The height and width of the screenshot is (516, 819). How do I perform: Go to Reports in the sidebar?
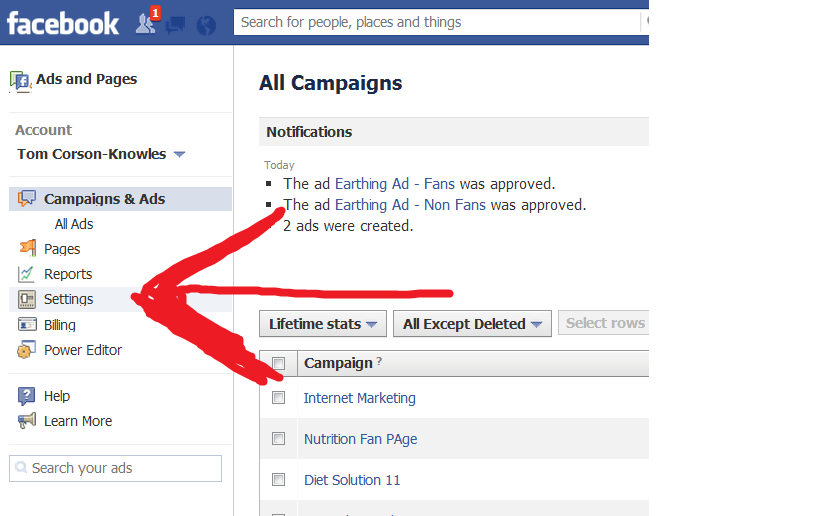(x=68, y=274)
